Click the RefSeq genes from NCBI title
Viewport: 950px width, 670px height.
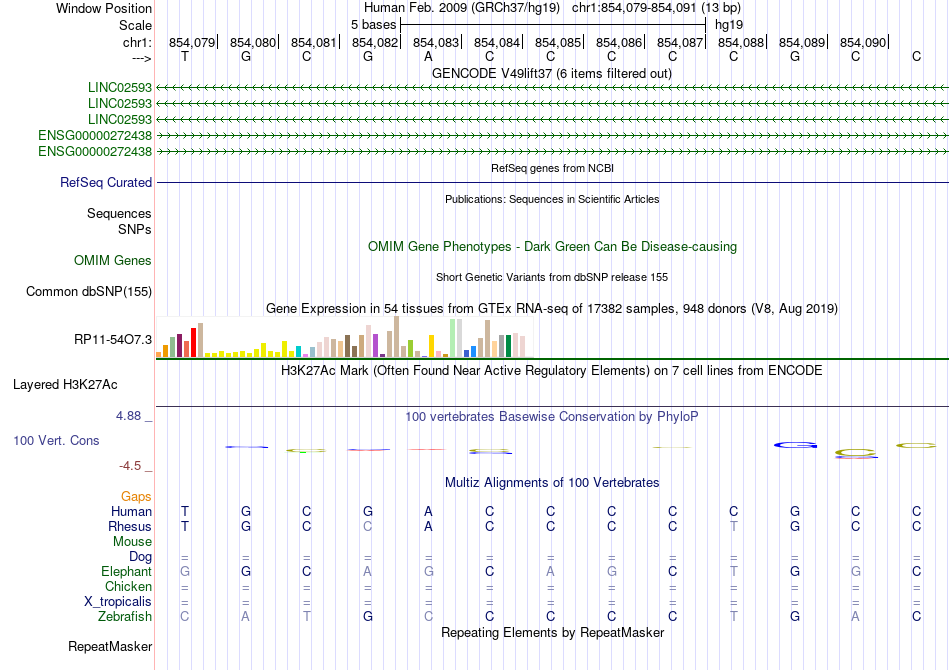tap(552, 168)
